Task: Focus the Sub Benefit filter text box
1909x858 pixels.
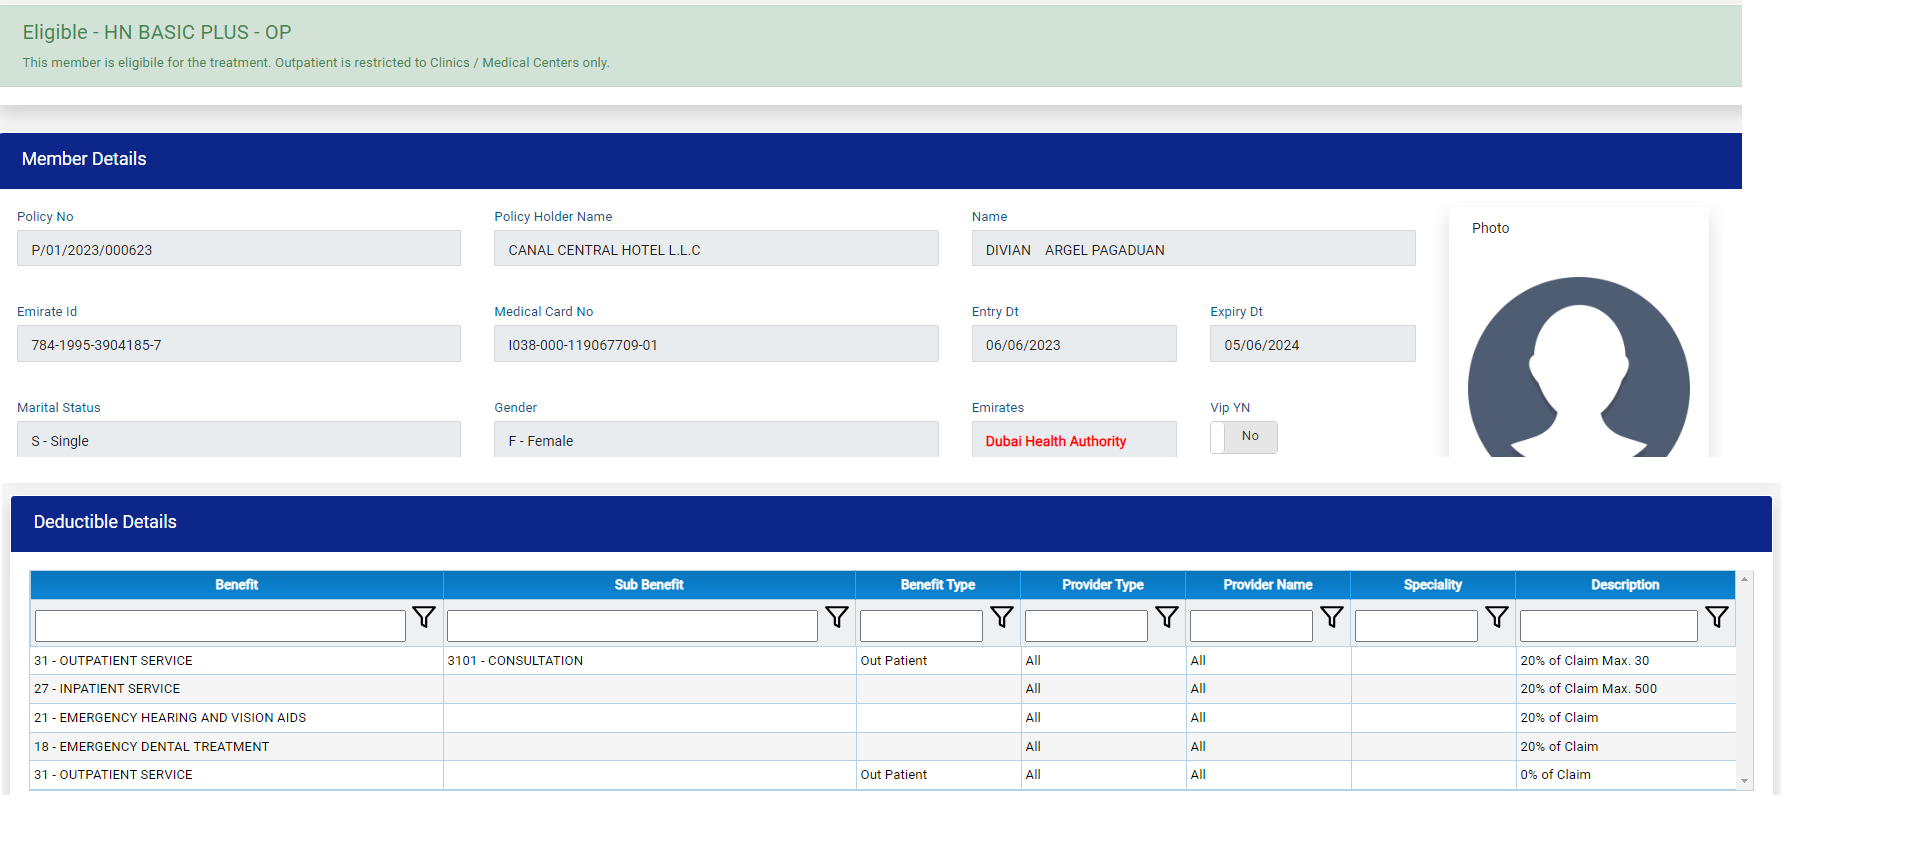Action: tap(632, 626)
